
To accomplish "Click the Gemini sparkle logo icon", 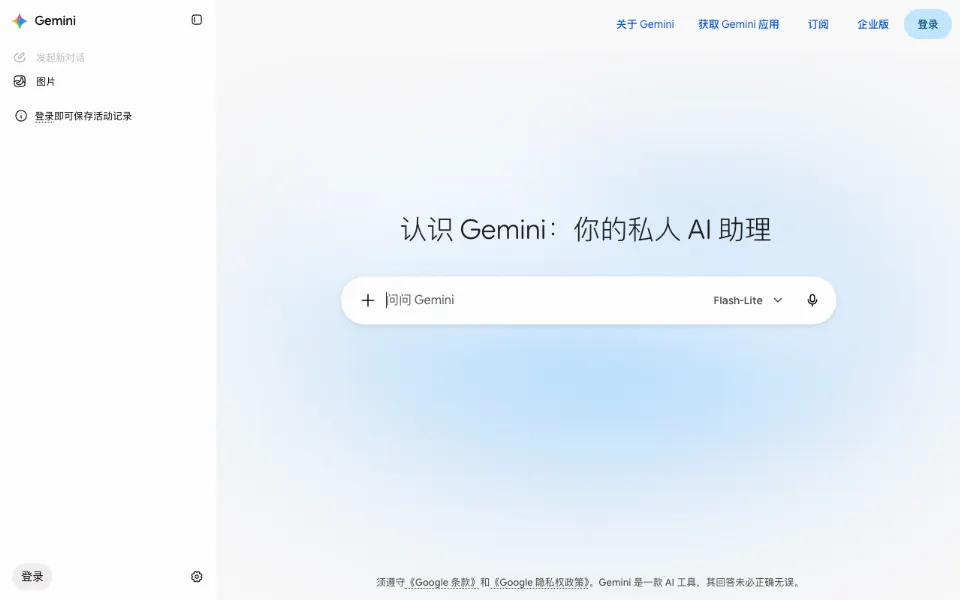I will point(20,21).
